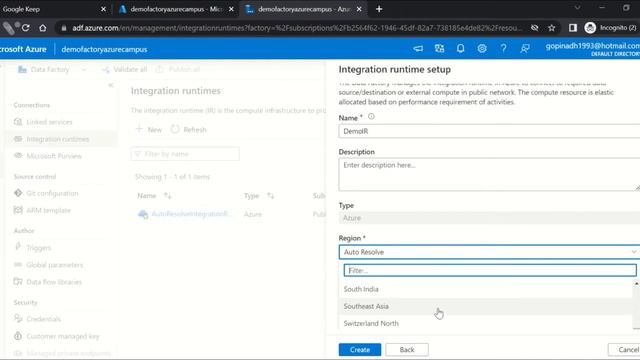The width and height of the screenshot is (640, 360).
Task: Open Azure announcements megaphone icon
Action: coord(418,49)
